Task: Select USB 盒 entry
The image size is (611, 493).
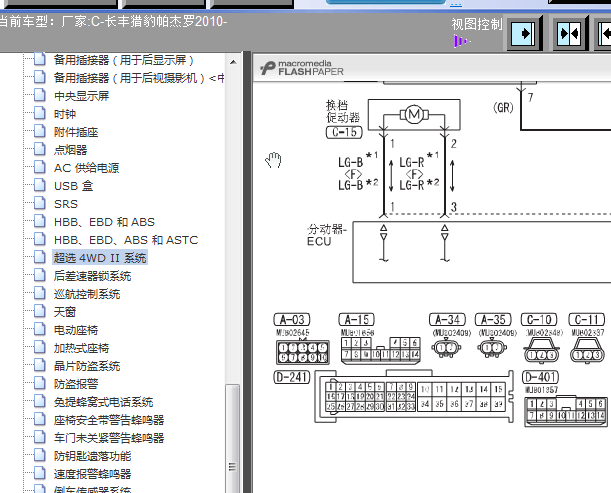Action: coord(74,186)
